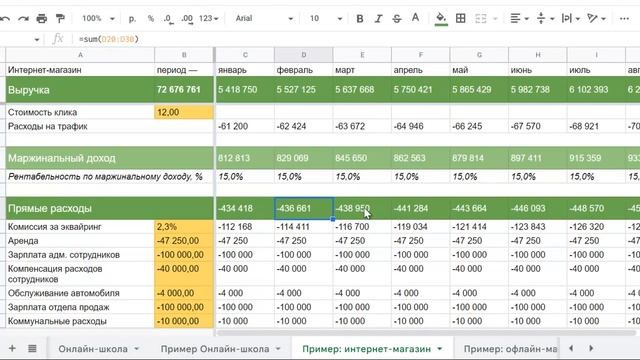640x360 pixels.
Task: Open the vertical align menu
Action: (545, 18)
